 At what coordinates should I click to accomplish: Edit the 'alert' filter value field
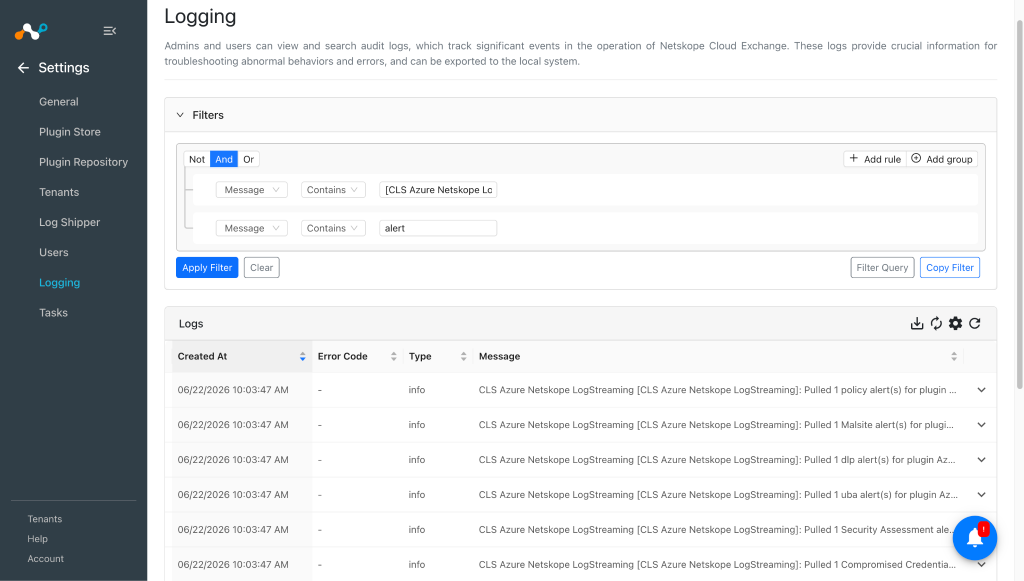coord(438,228)
